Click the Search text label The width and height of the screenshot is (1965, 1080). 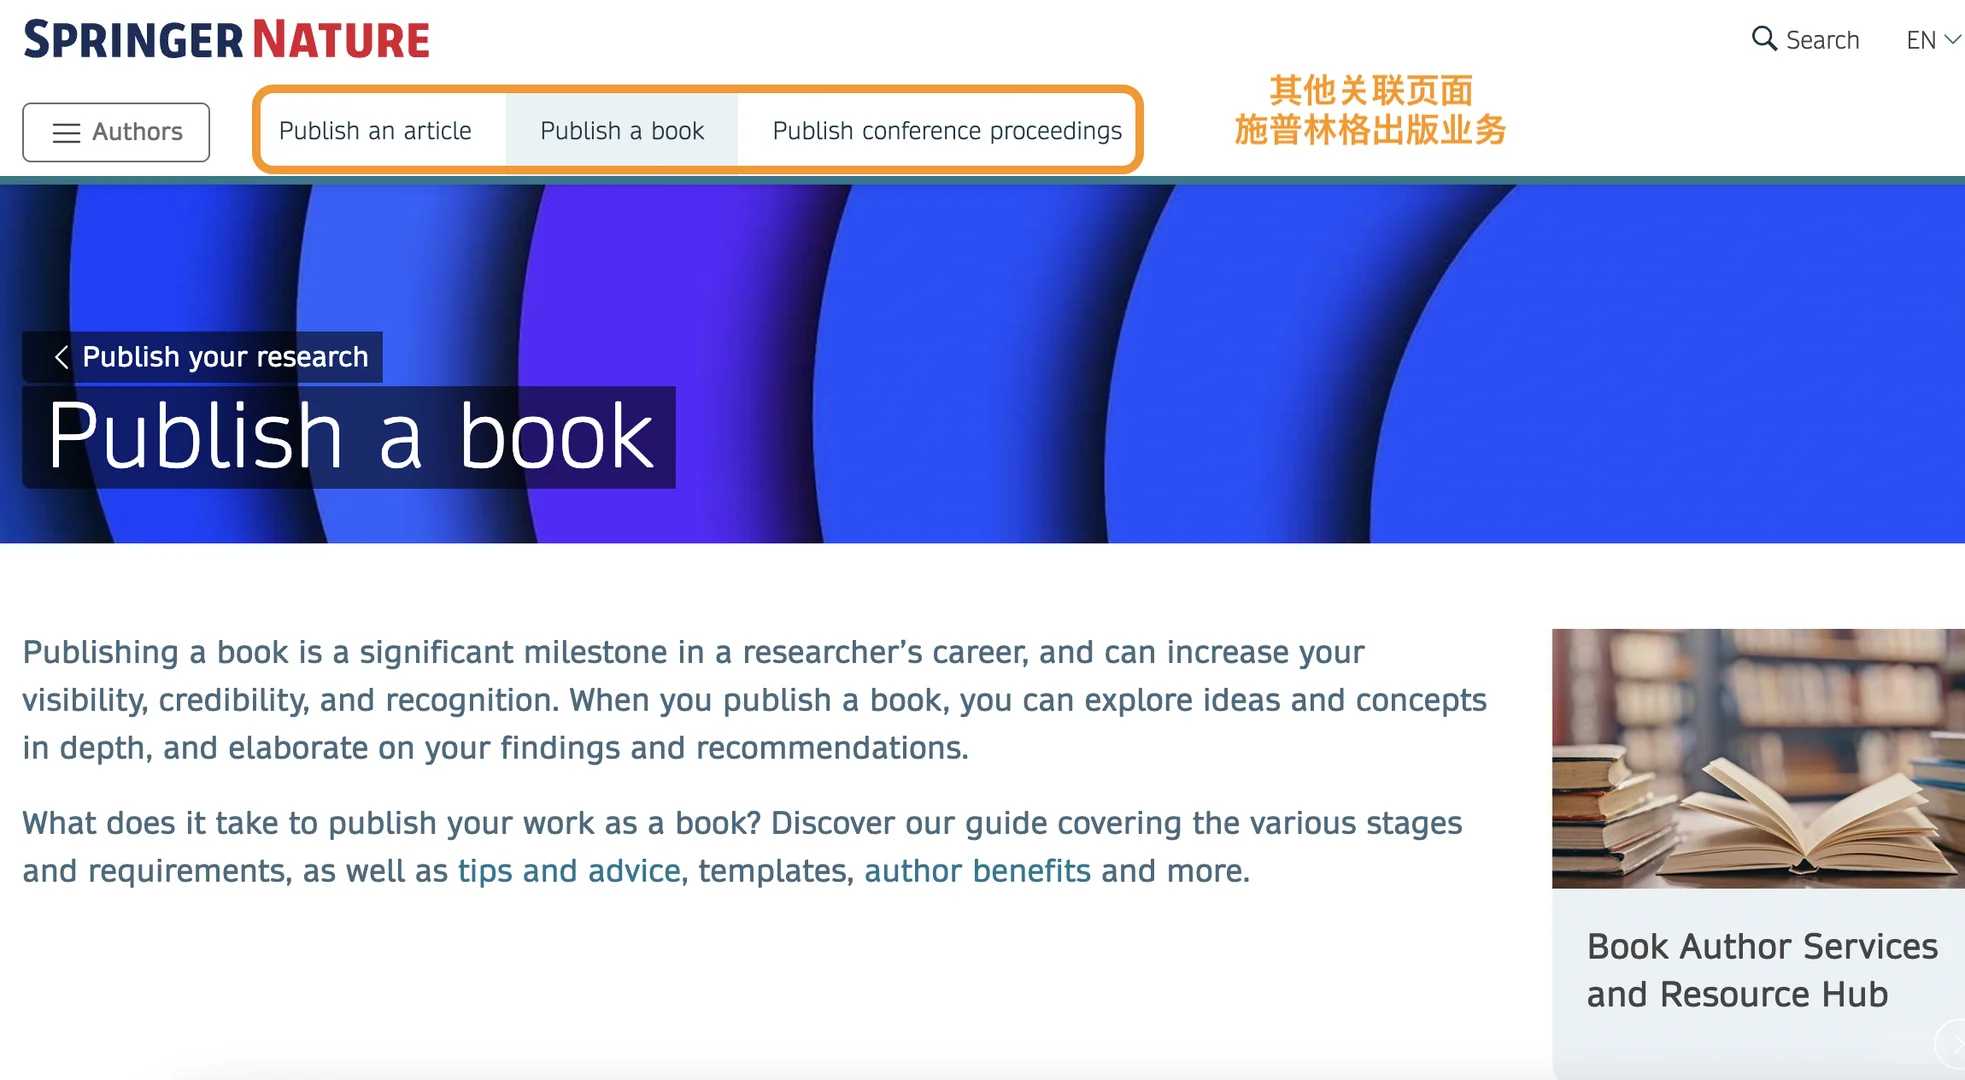1822,40
